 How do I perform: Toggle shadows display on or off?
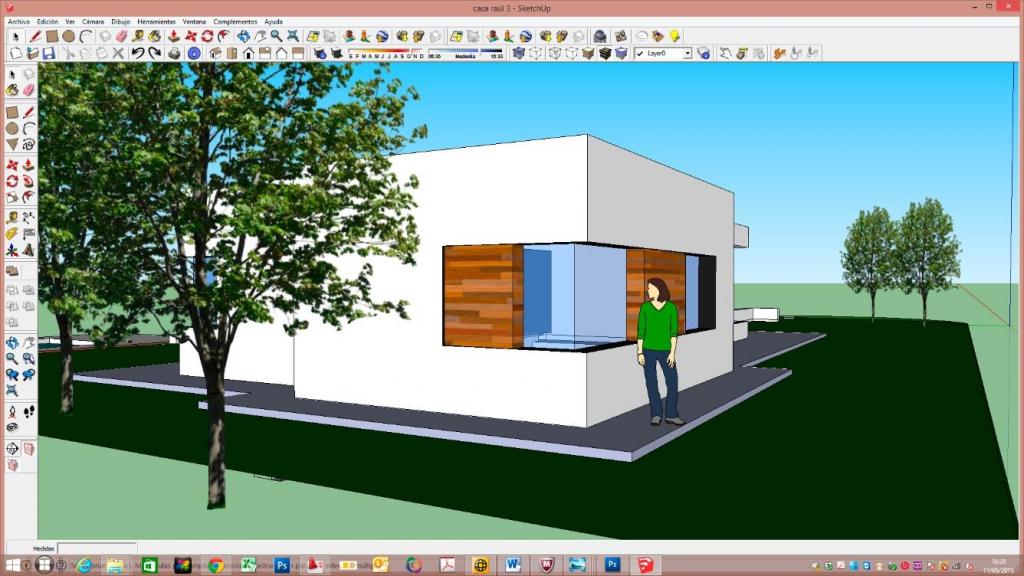tap(321, 53)
